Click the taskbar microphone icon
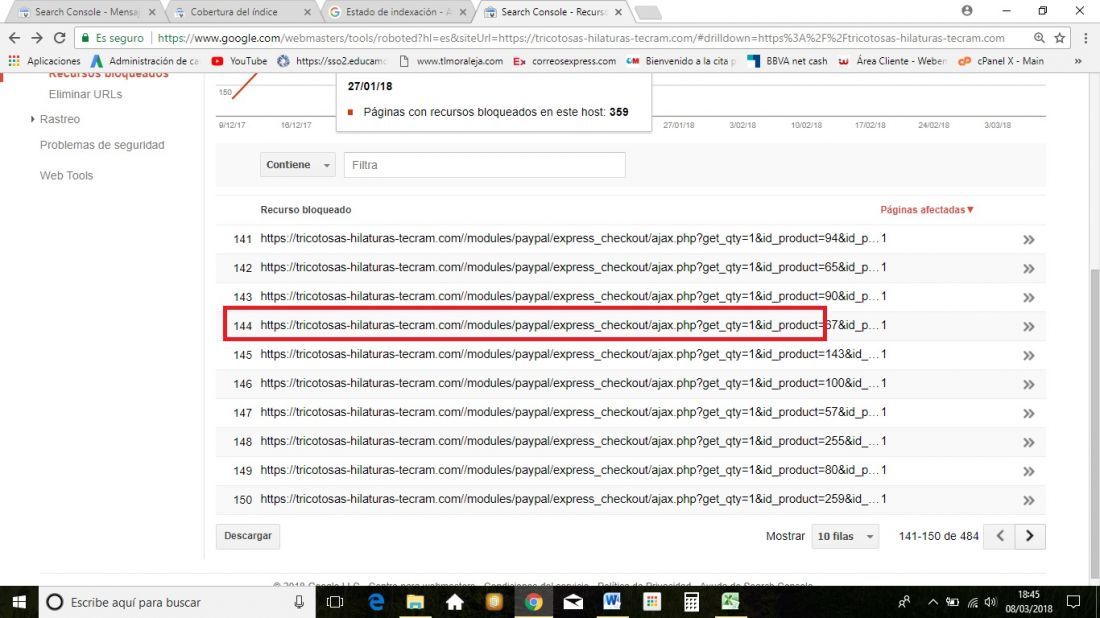 pyautogui.click(x=299, y=602)
